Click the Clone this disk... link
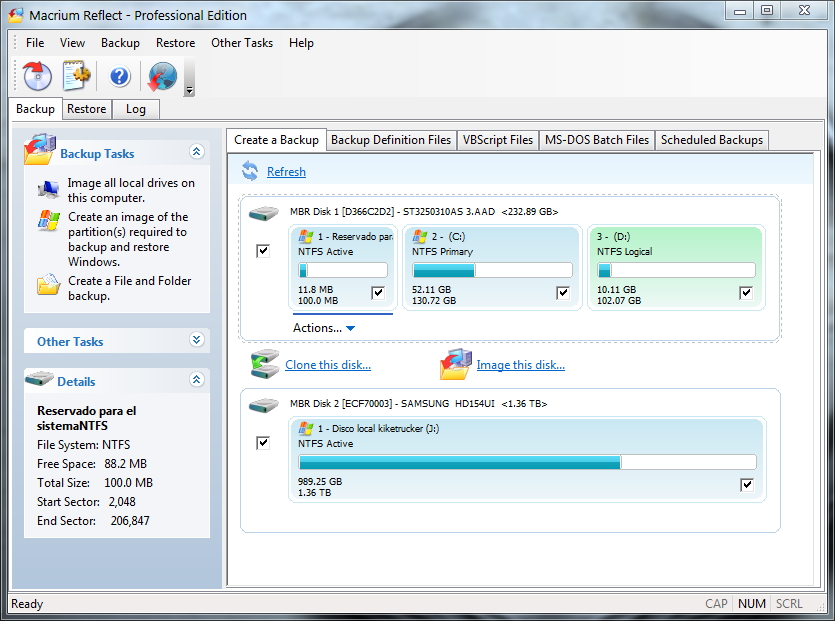This screenshot has width=835, height=621. click(x=328, y=365)
